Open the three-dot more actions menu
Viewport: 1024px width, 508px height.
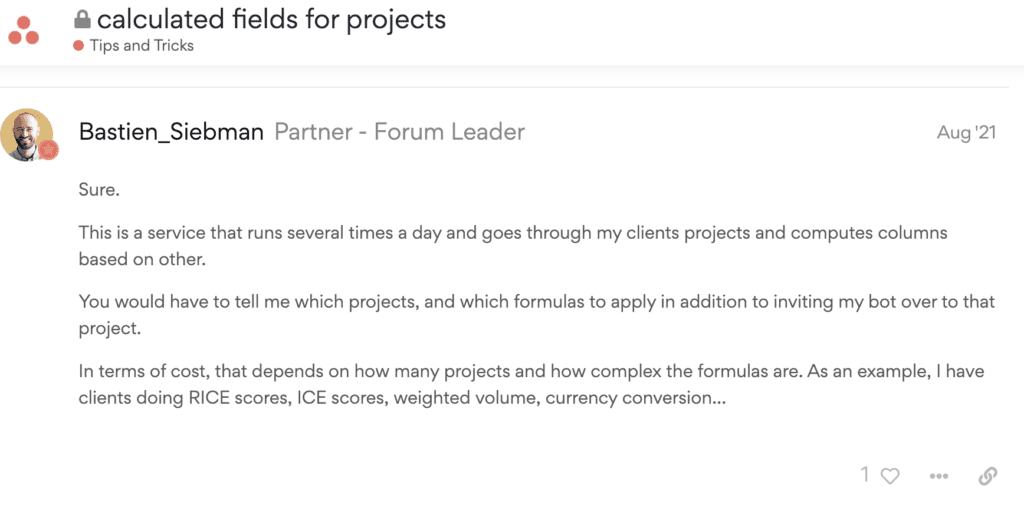[x=938, y=476]
